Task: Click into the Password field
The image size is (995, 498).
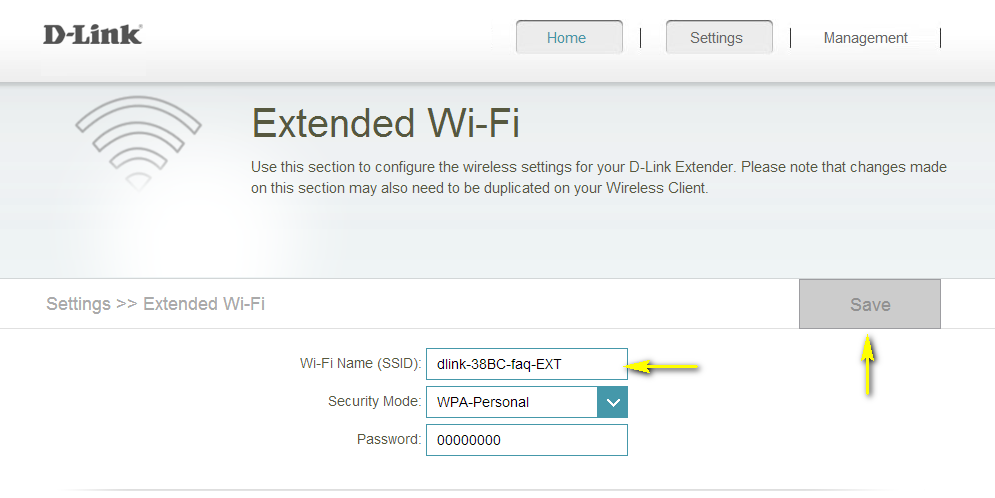Action: 526,440
